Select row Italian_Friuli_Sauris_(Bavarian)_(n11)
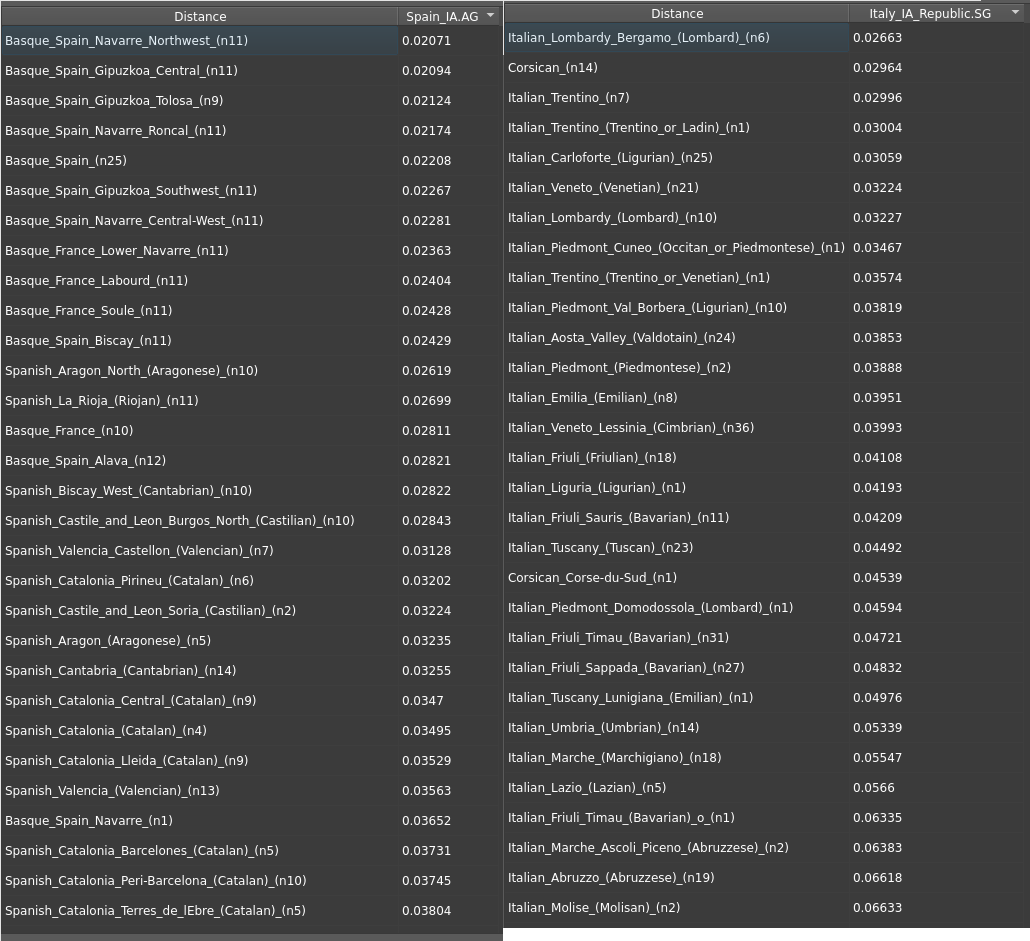 point(765,517)
